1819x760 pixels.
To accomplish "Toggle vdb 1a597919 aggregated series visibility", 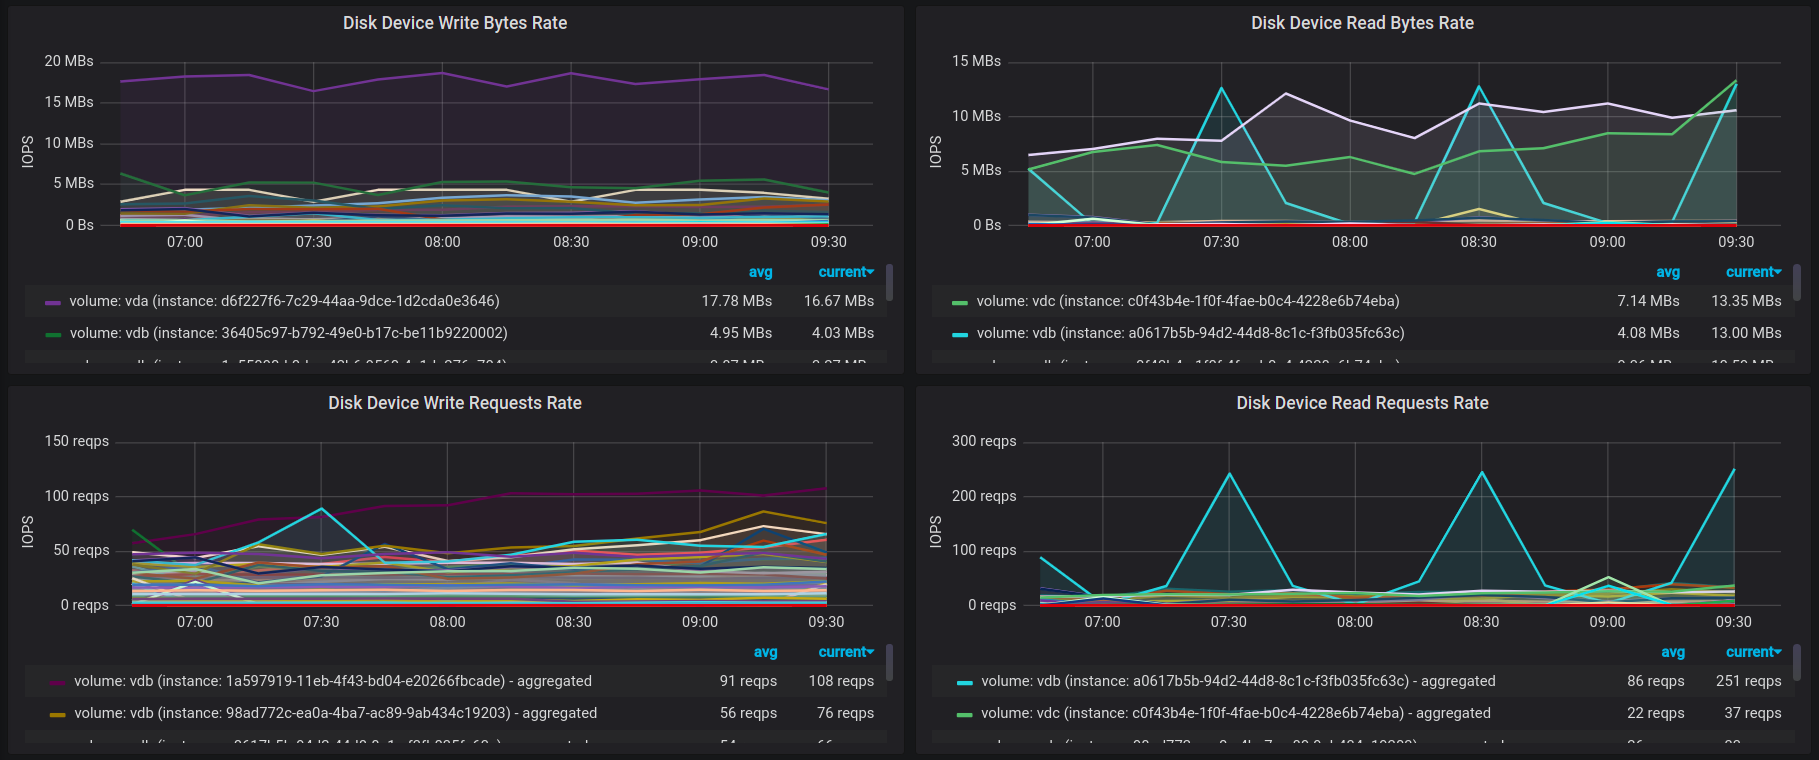I will click(332, 681).
